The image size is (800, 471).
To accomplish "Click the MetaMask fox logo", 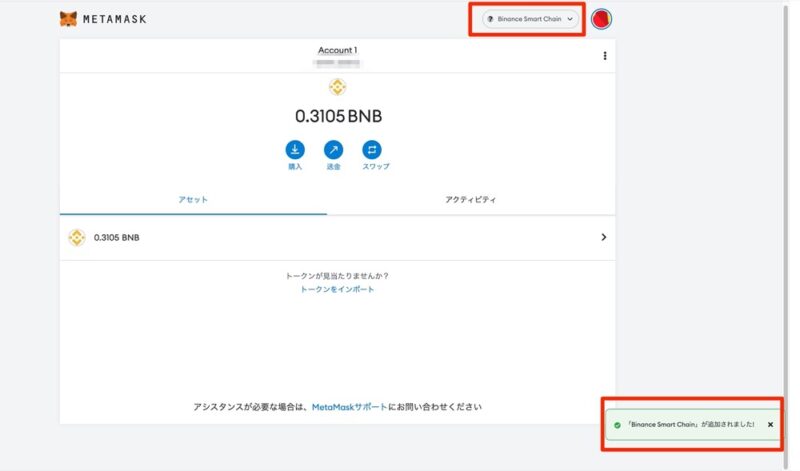I will coord(68,19).
